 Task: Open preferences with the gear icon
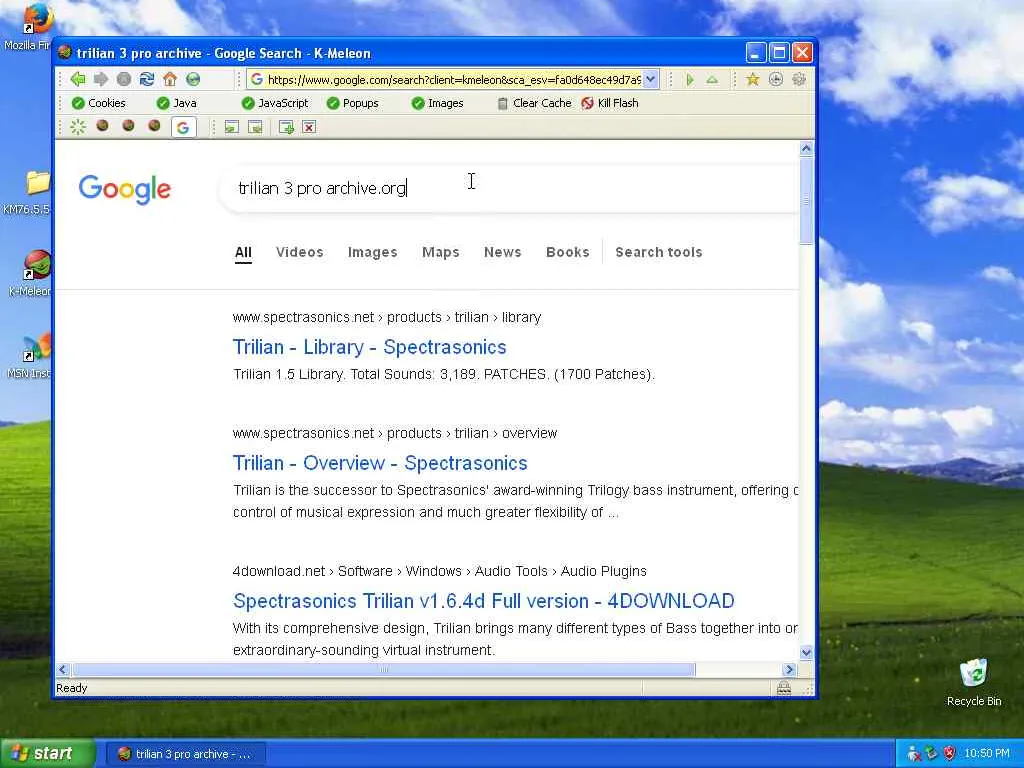tap(799, 80)
